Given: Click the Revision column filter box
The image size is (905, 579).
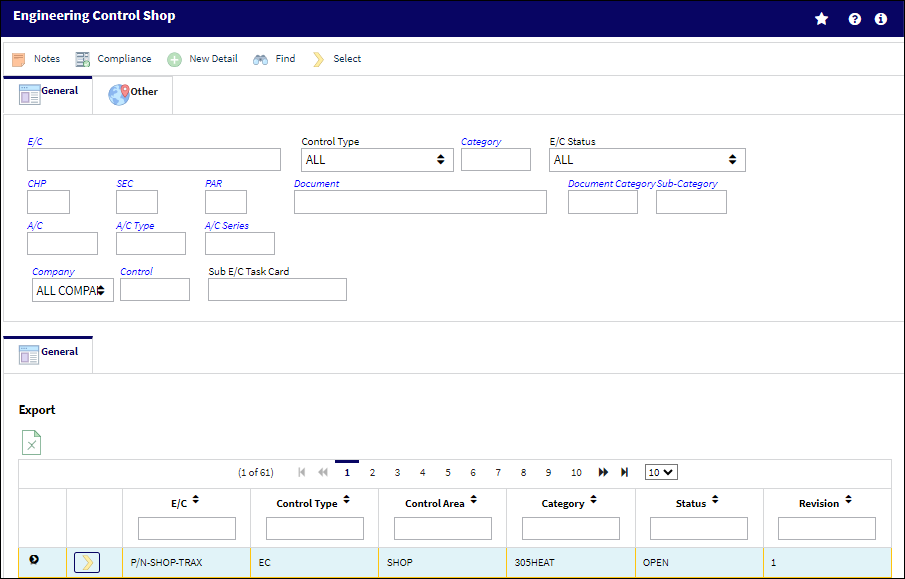Looking at the screenshot, I should [827, 528].
